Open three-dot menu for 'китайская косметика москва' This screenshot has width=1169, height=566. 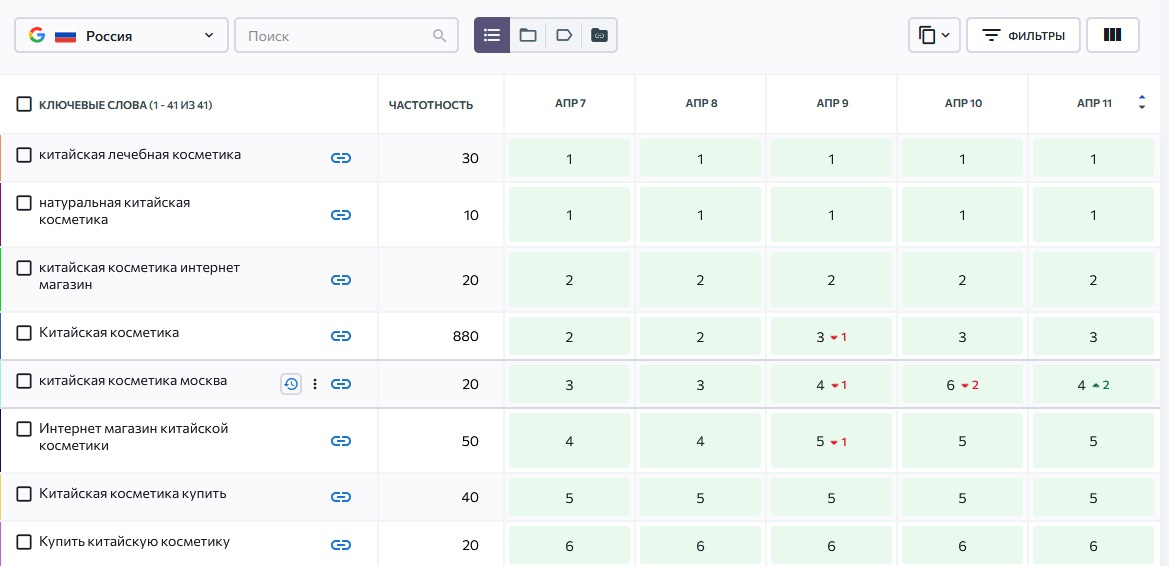[315, 384]
